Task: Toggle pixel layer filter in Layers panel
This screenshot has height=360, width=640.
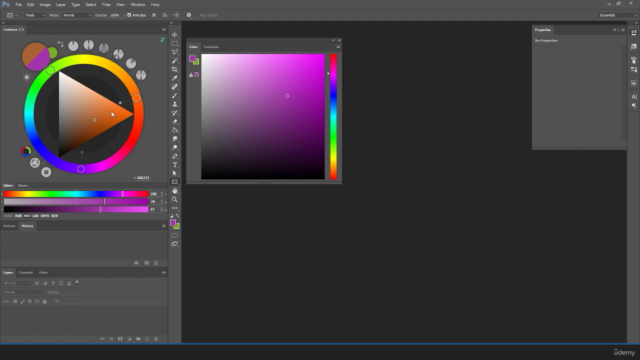Action: (37, 283)
